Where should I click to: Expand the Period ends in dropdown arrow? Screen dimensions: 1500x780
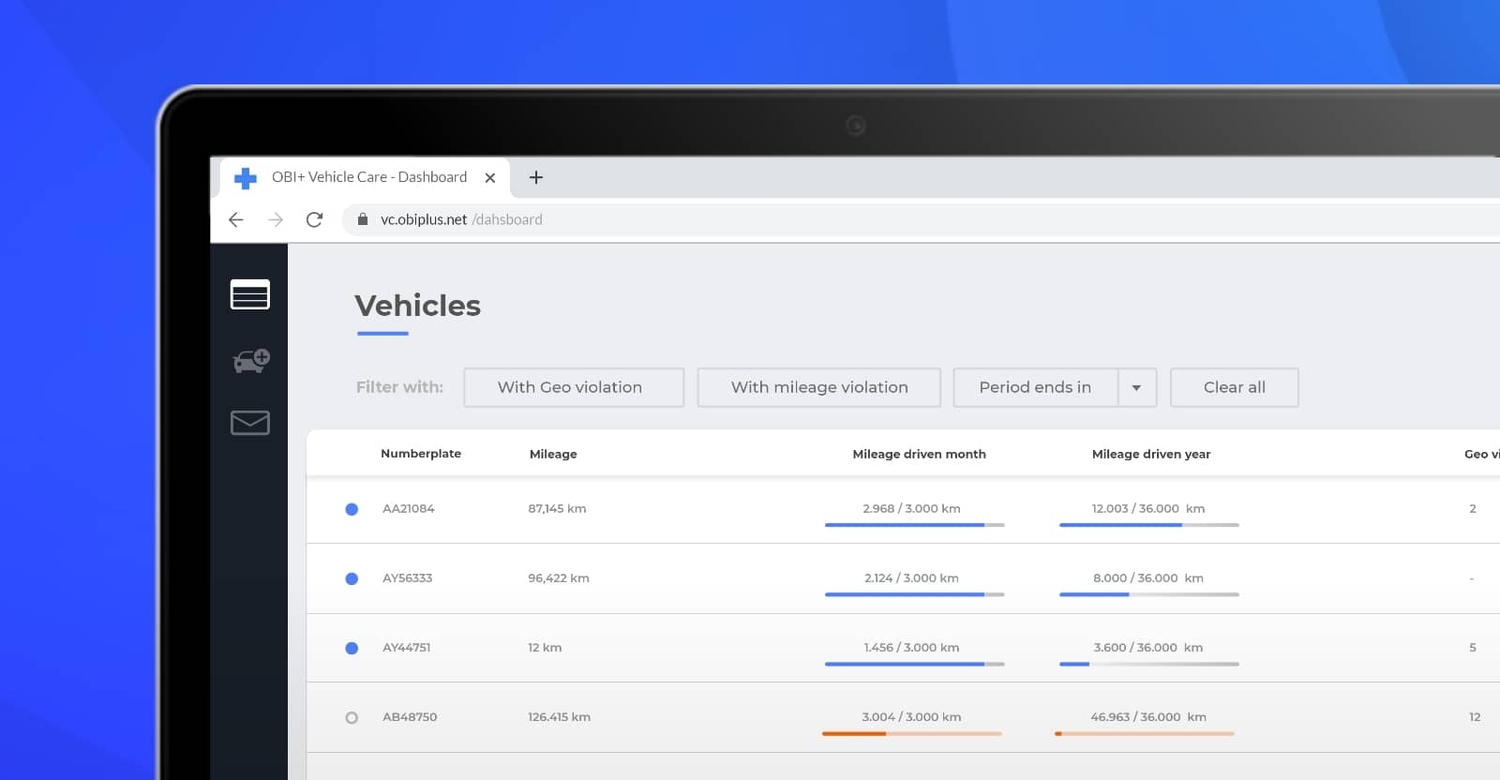1137,387
